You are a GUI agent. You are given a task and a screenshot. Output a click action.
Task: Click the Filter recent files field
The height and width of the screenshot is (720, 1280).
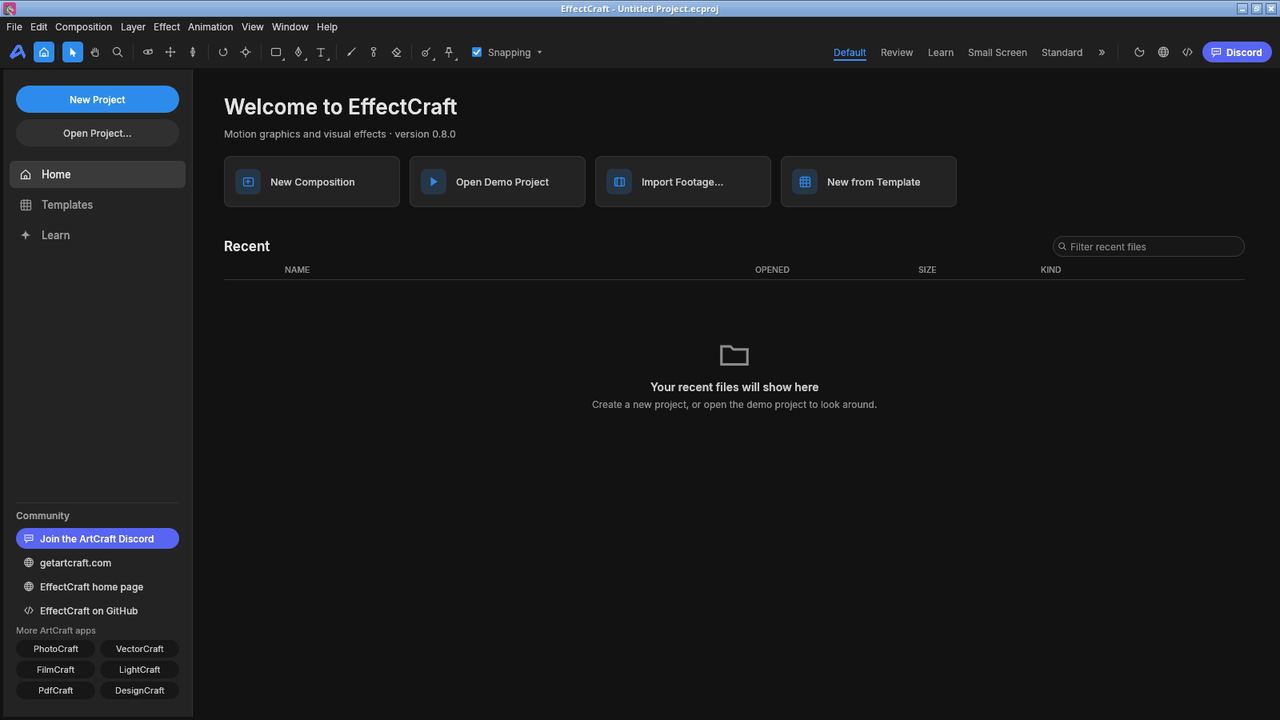coord(1148,247)
